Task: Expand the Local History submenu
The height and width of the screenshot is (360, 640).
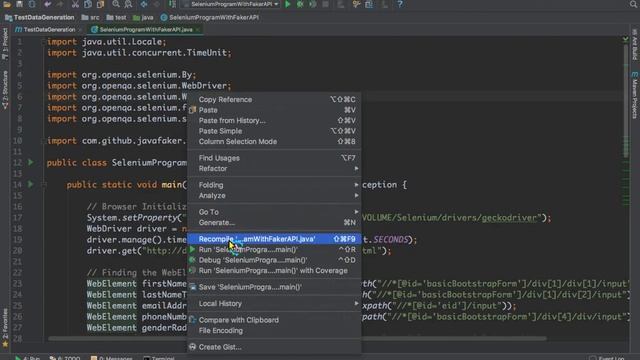Action: click(274, 303)
